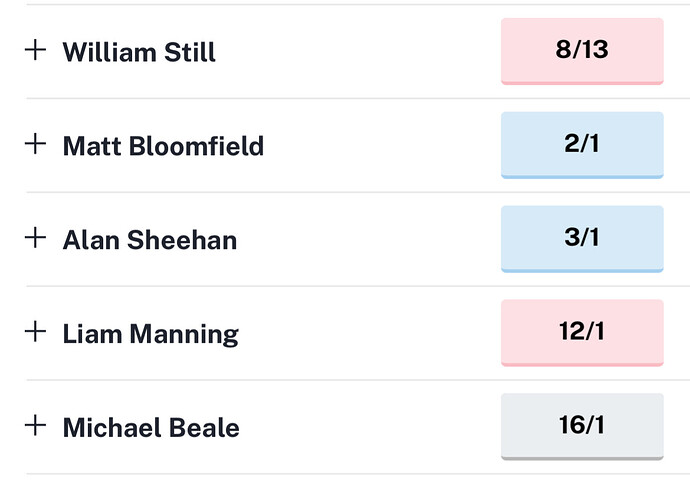The image size is (690, 481).
Task: Select the 8/13 odds for William Still
Action: (x=581, y=50)
